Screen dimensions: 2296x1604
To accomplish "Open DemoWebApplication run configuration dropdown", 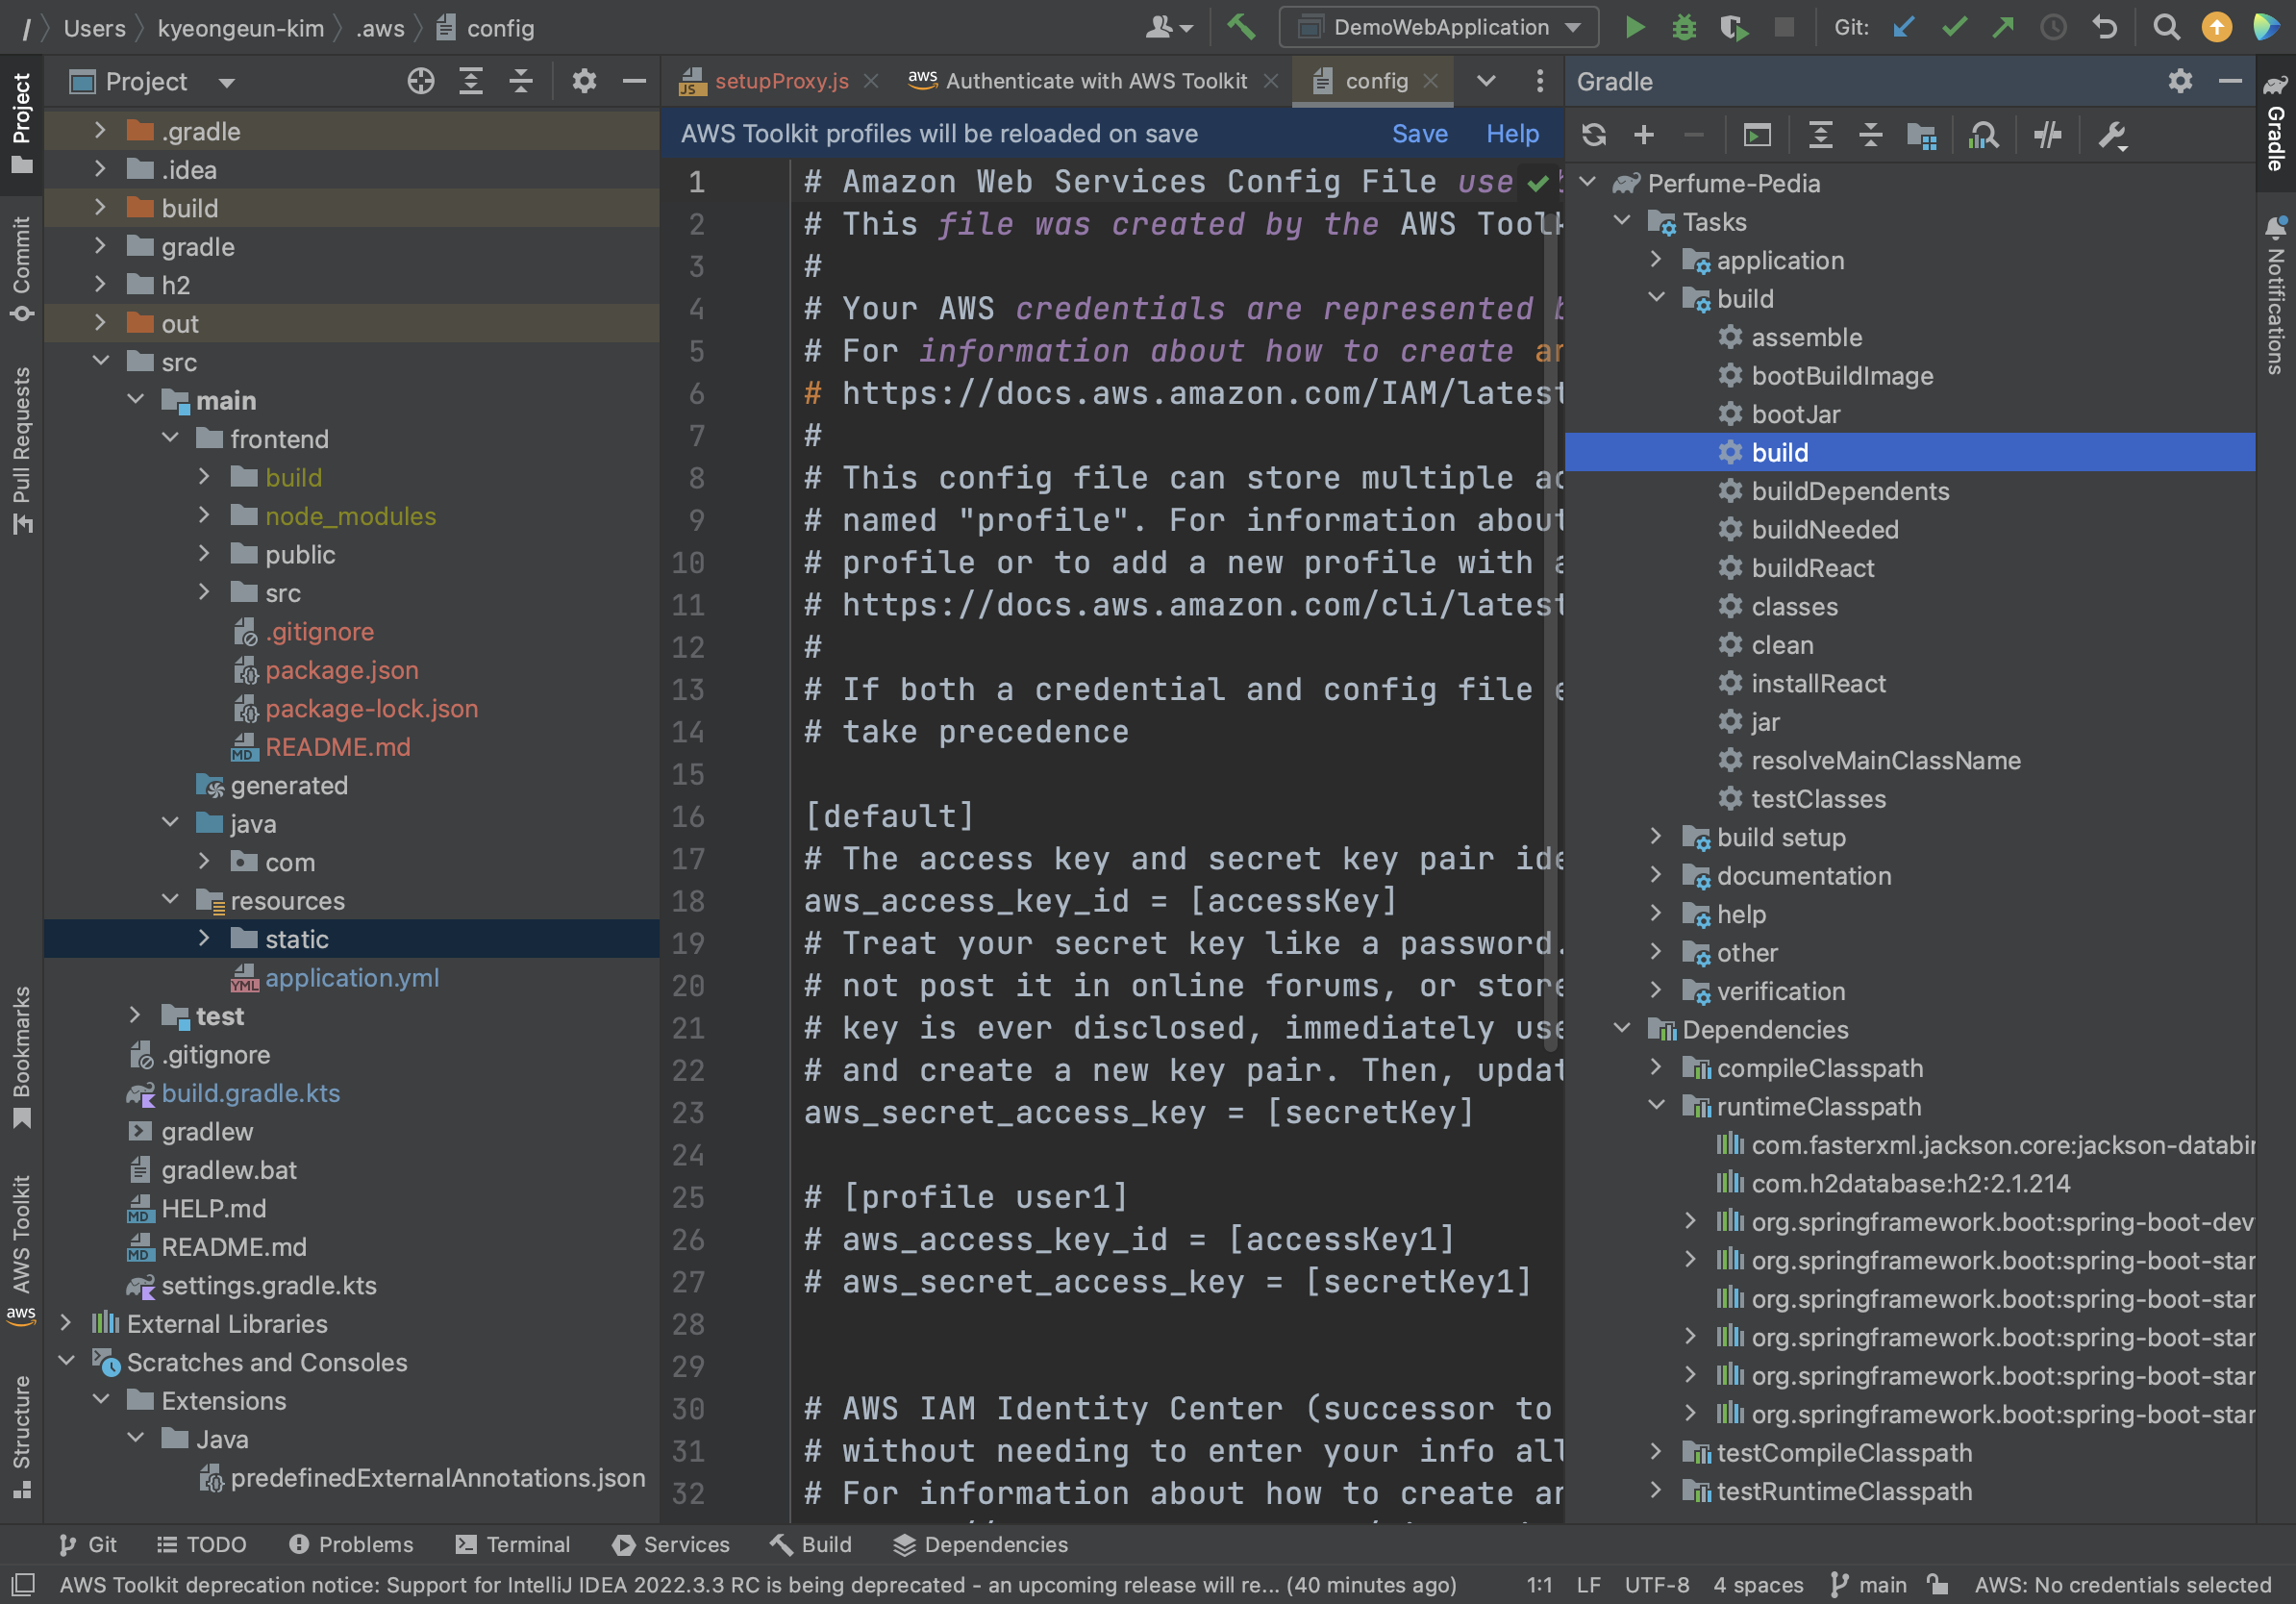I will tap(1439, 27).
